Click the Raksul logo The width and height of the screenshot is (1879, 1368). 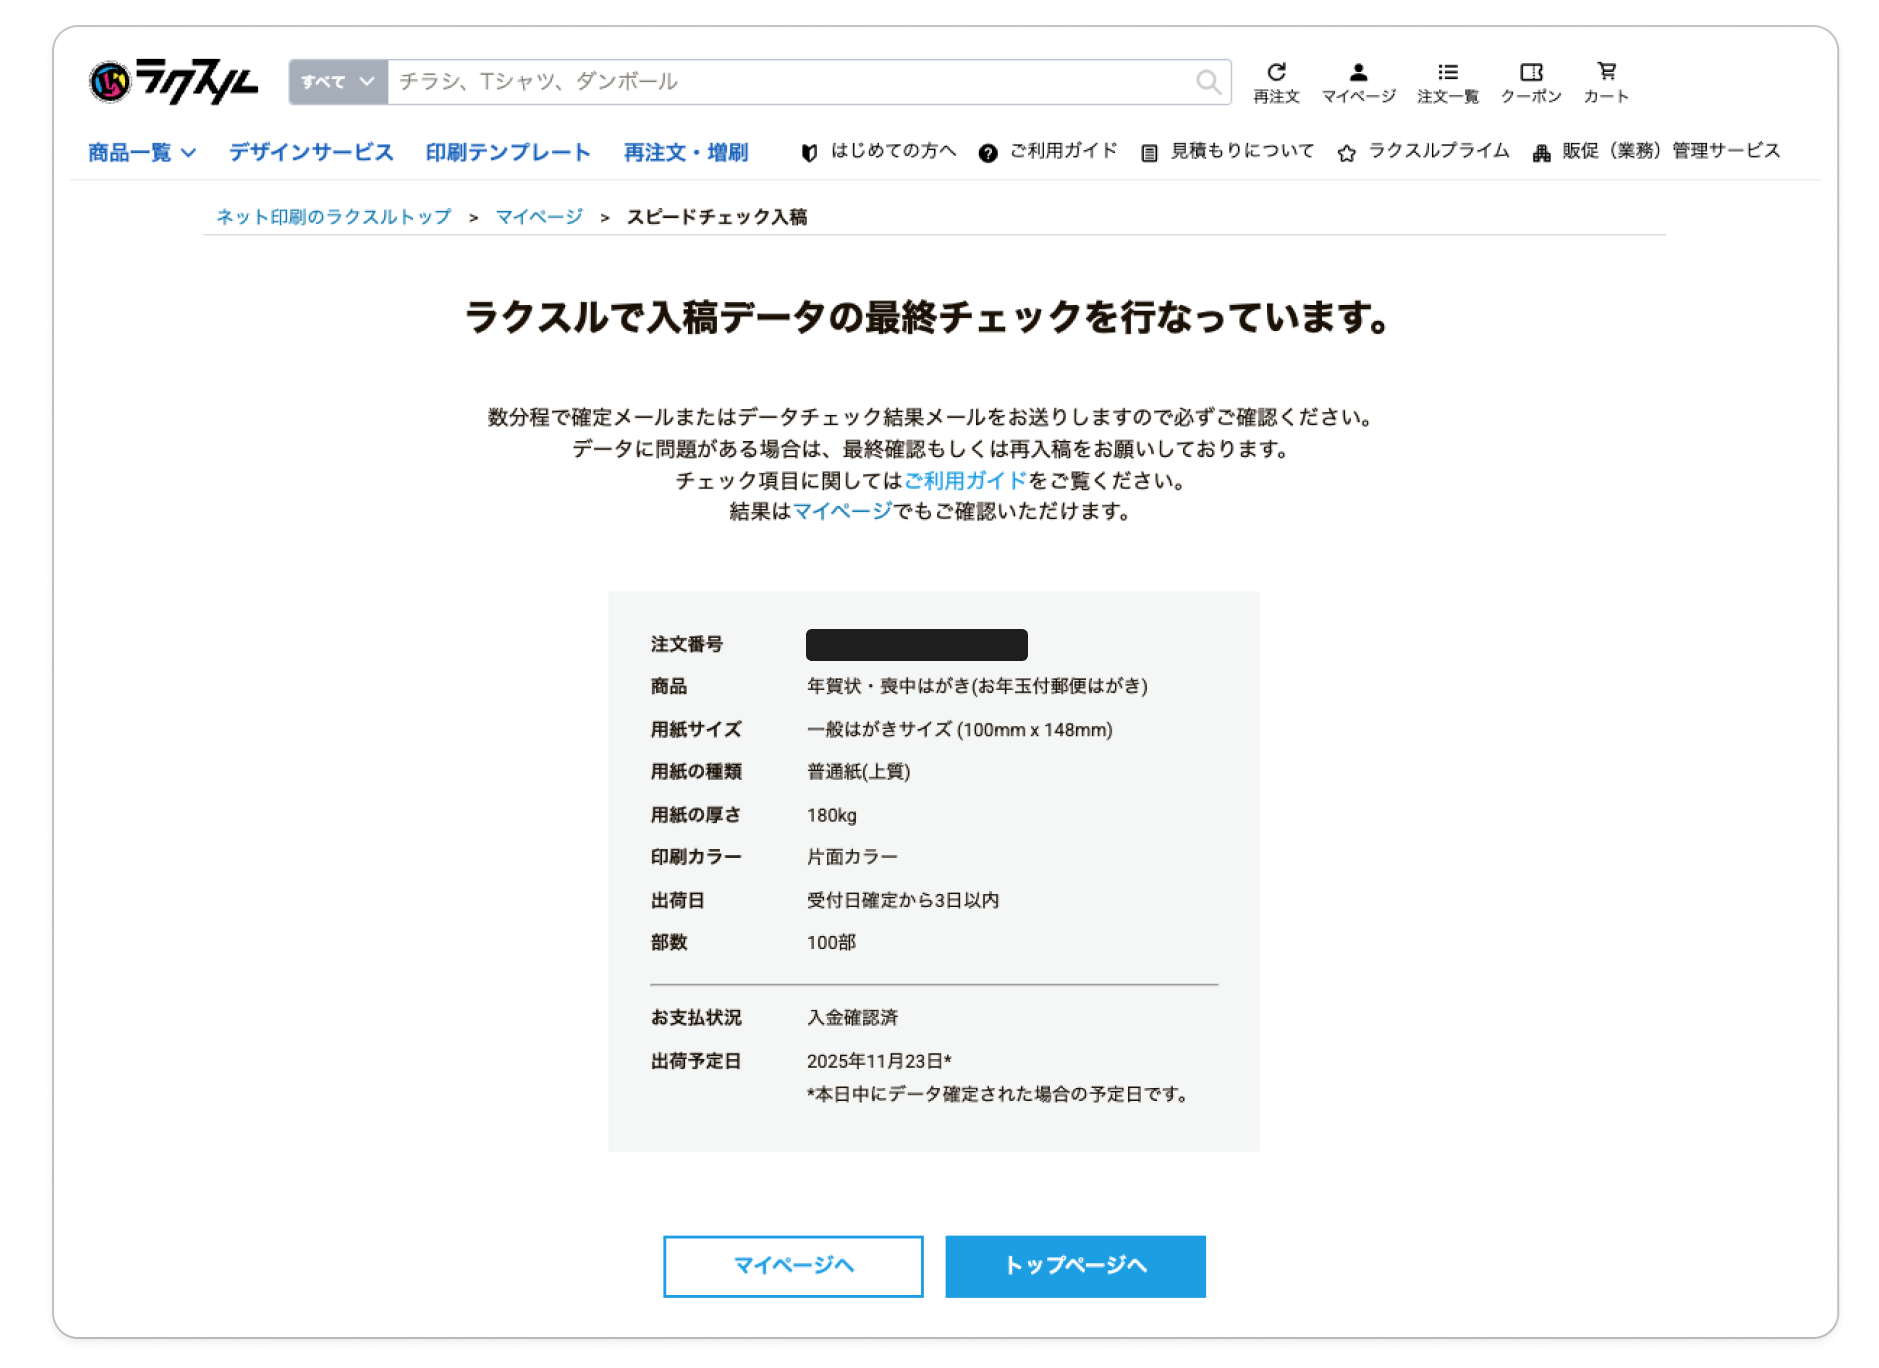[x=173, y=81]
